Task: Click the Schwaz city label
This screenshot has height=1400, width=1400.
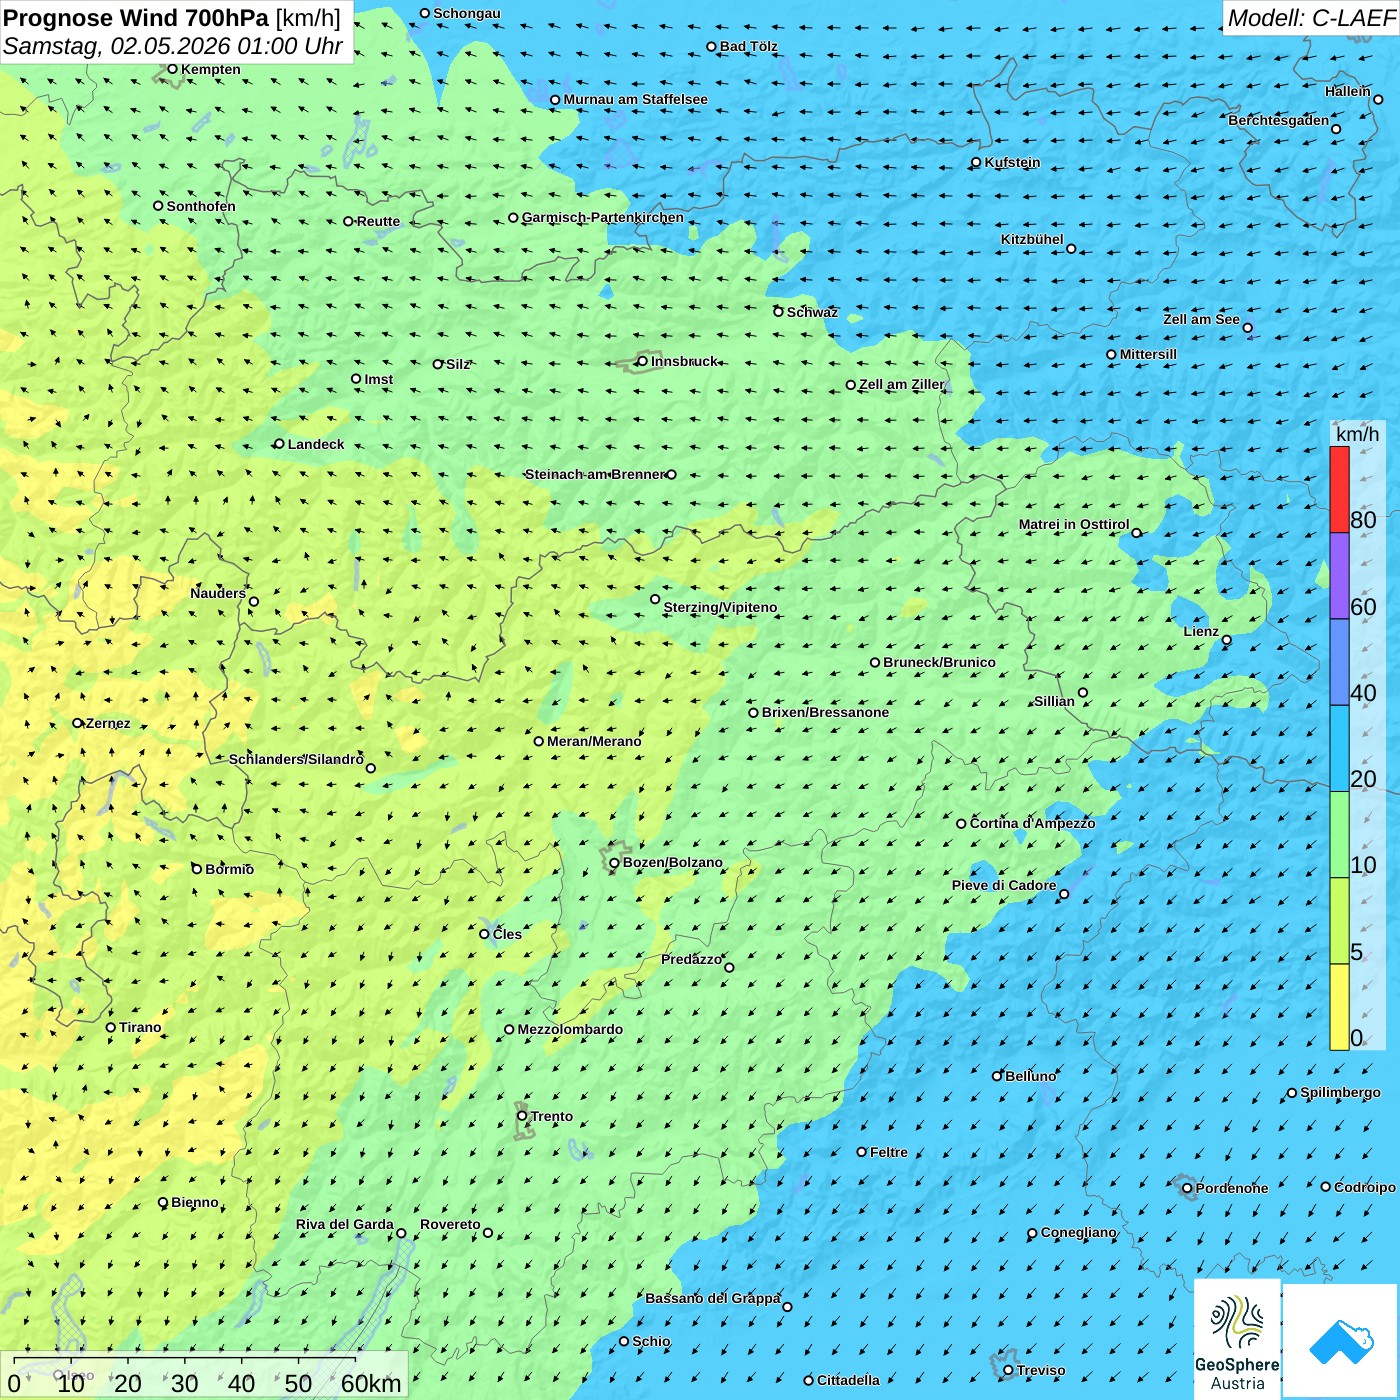Action: pos(812,312)
